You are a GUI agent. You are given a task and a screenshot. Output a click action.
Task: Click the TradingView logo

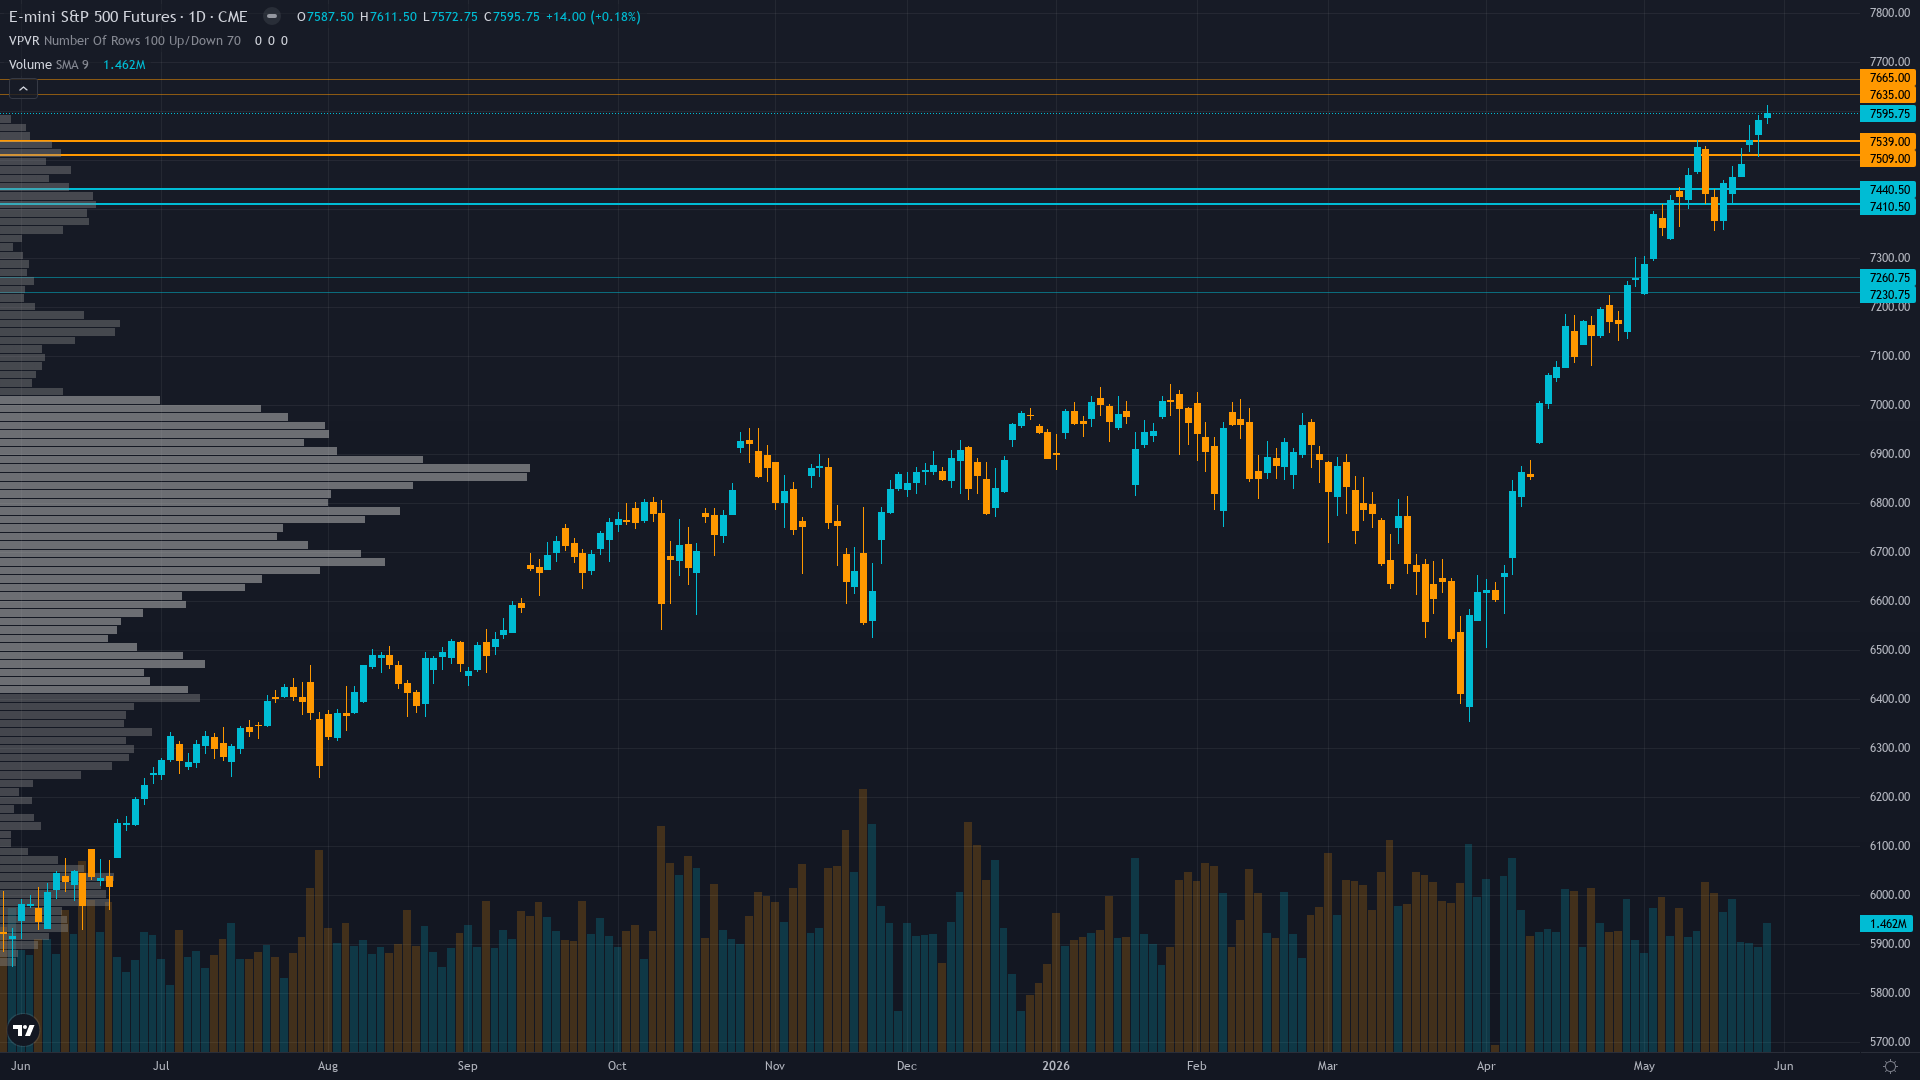(x=23, y=1030)
